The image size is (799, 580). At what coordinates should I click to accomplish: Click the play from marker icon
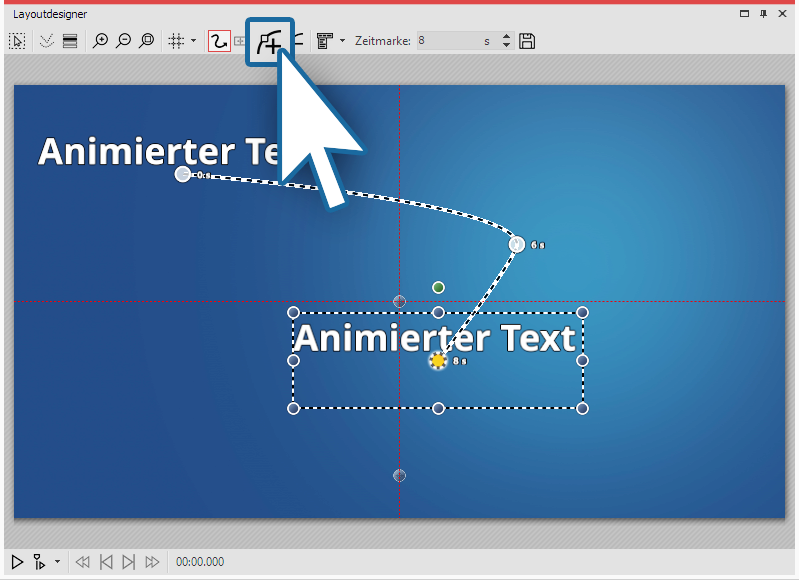pyautogui.click(x=40, y=562)
